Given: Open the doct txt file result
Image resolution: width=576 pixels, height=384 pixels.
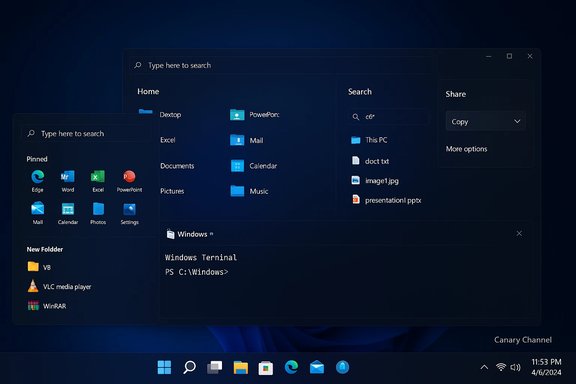Looking at the screenshot, I should click(x=370, y=161).
